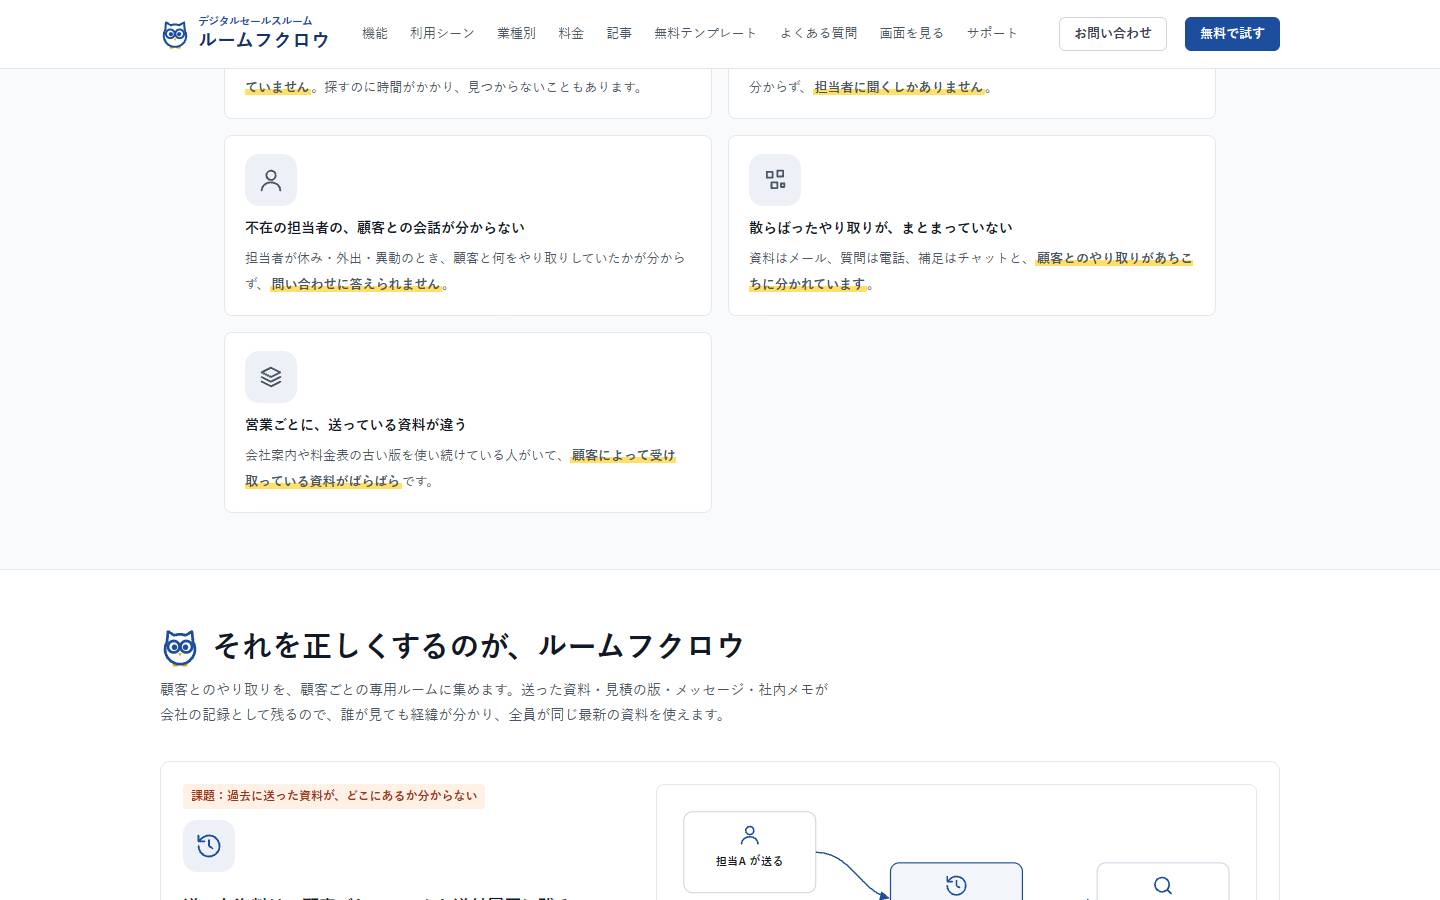Click the highlighted history node in diagram
The width and height of the screenshot is (1440, 900).
[956, 881]
